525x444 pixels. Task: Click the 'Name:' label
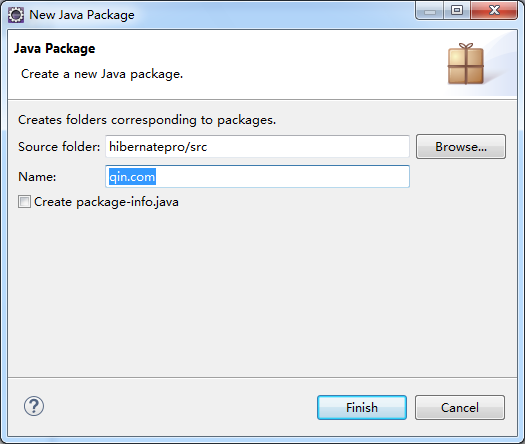click(37, 177)
